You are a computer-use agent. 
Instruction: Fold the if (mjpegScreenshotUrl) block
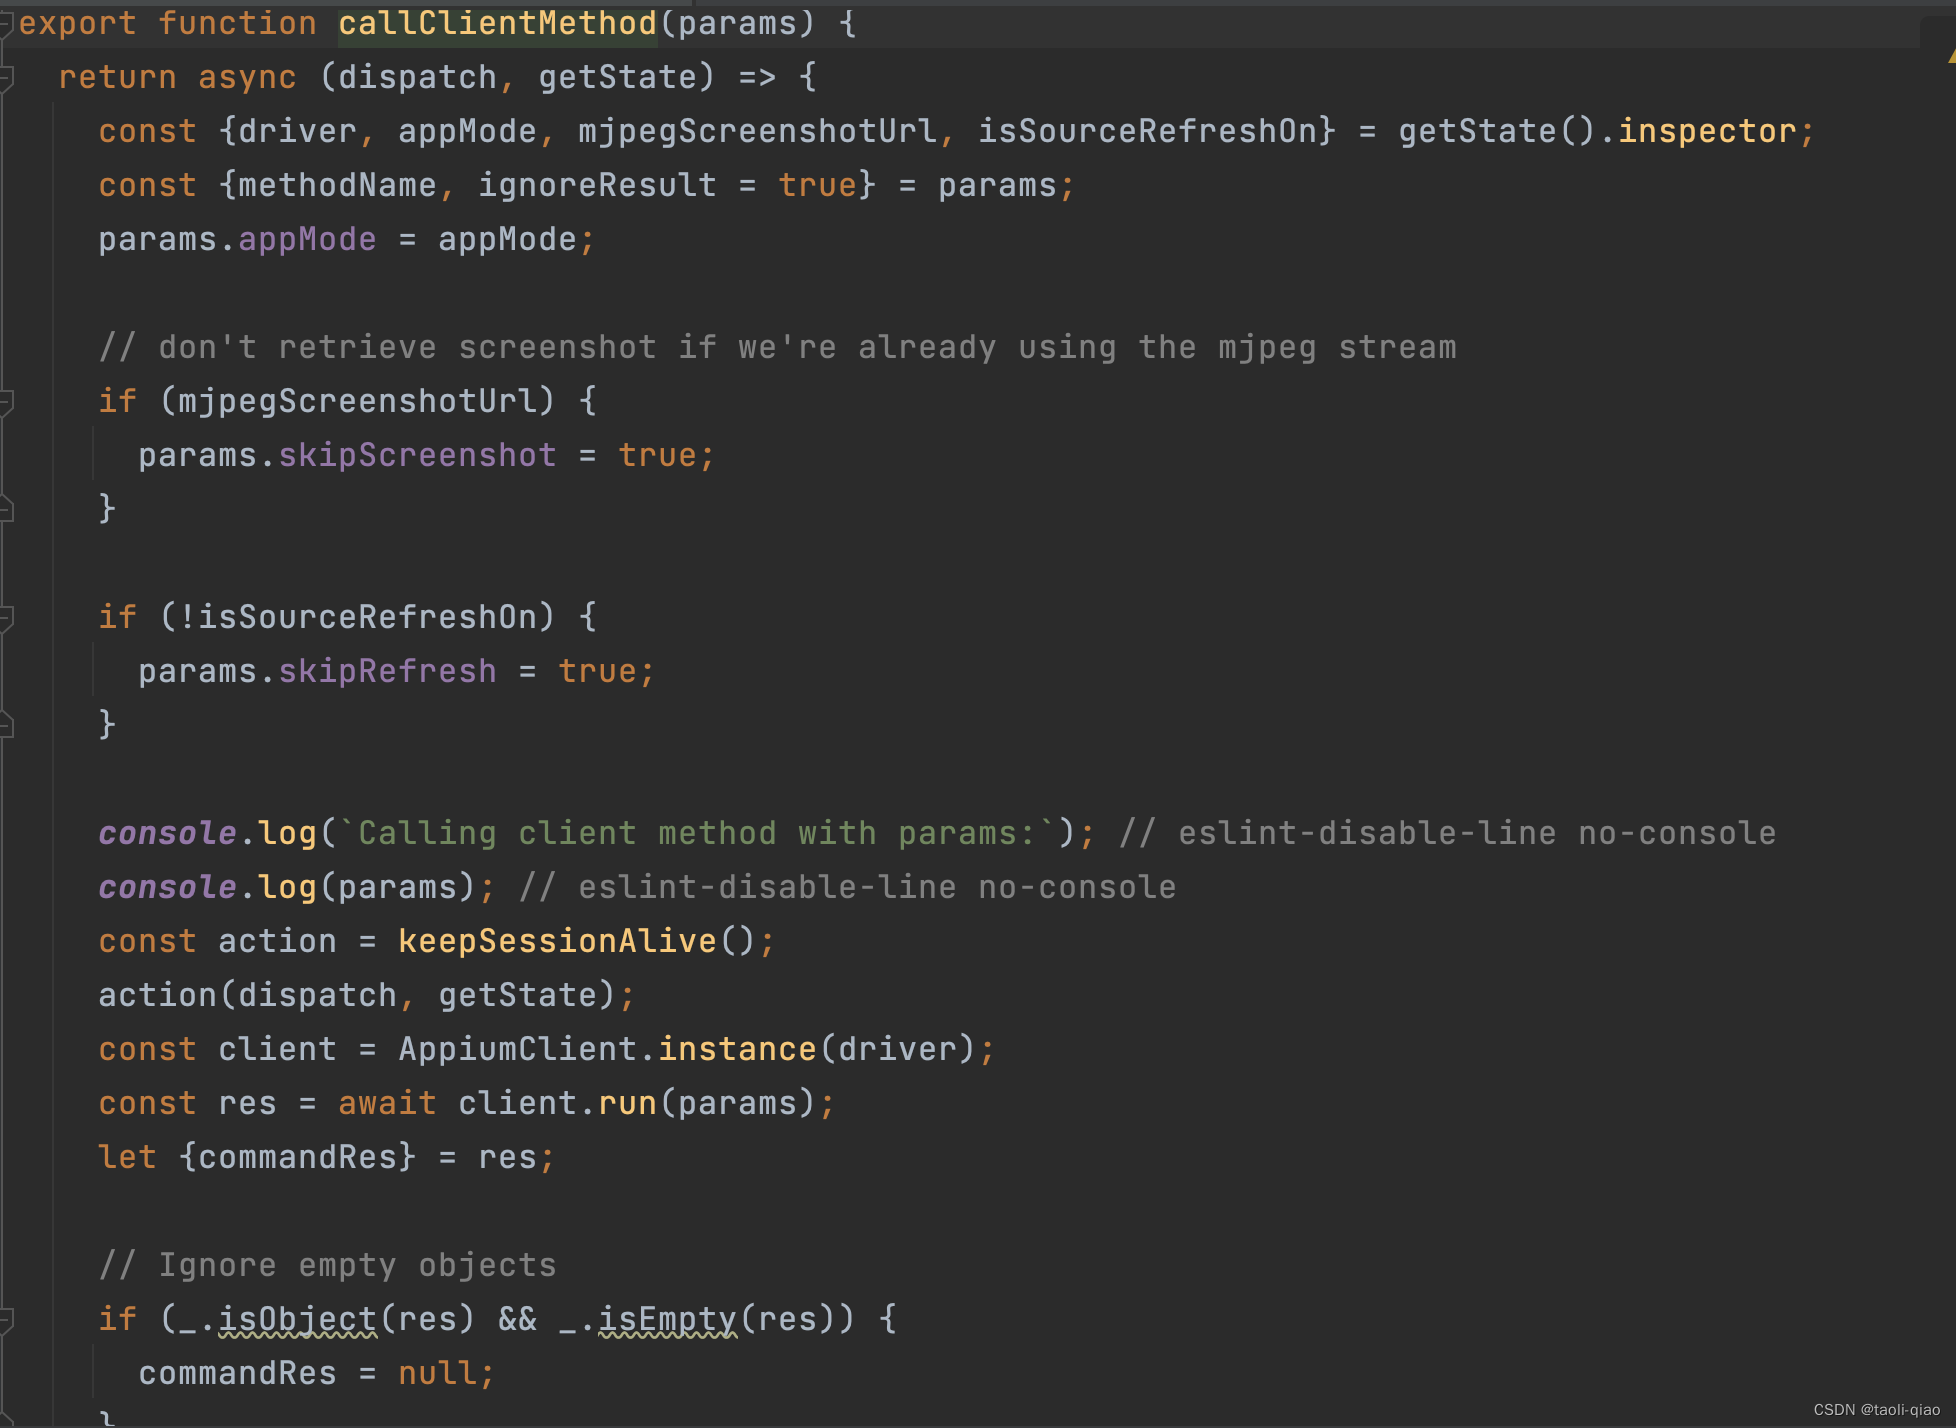pyautogui.click(x=5, y=402)
